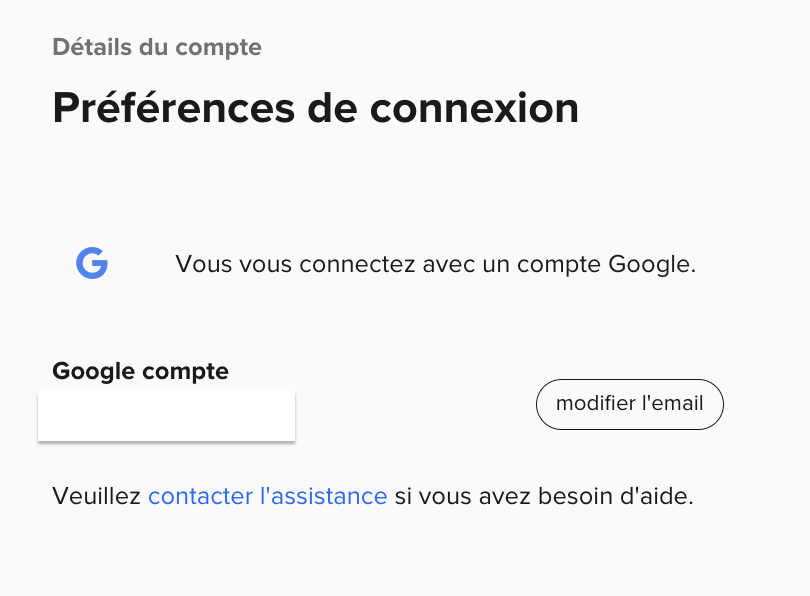Click the Préférences de connexion heading
The image size is (810, 596).
[x=316, y=108]
